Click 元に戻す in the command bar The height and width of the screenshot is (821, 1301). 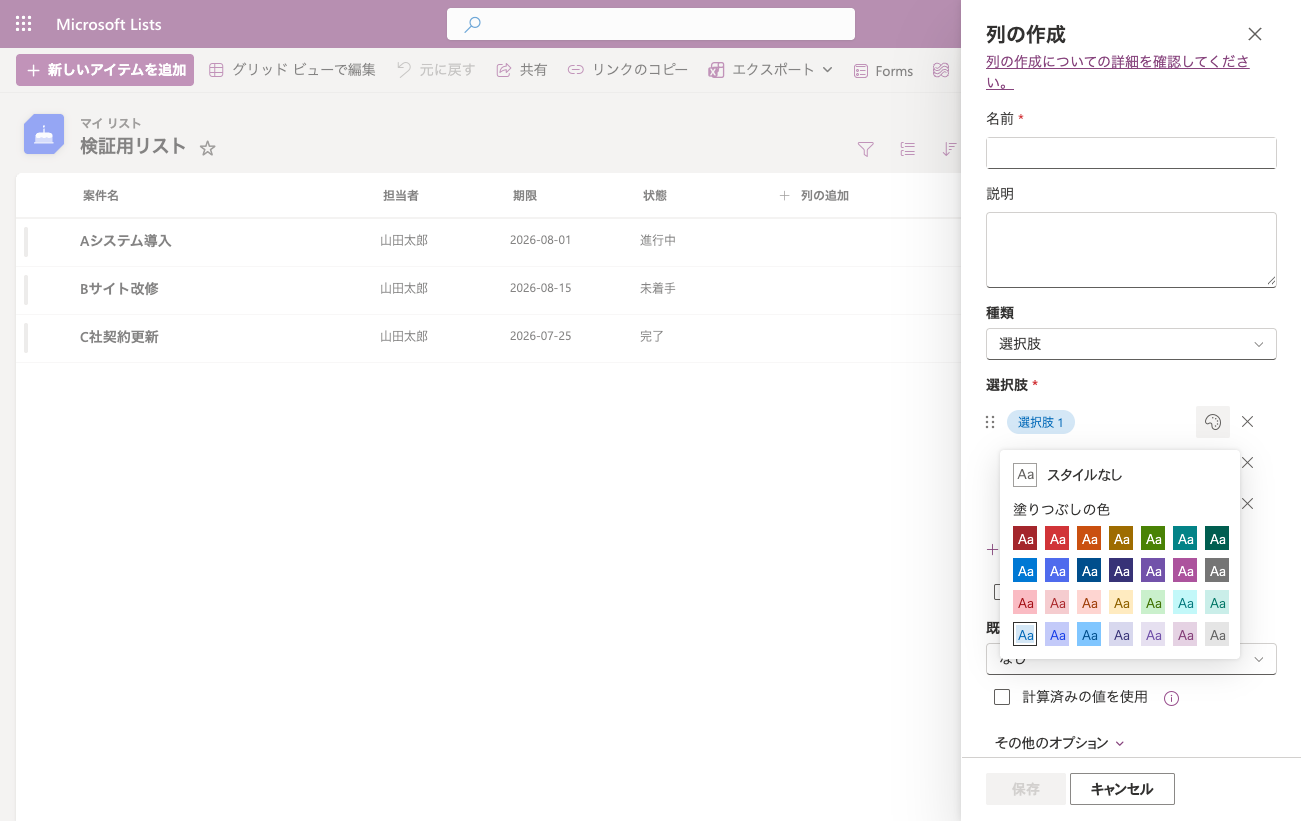pos(435,70)
